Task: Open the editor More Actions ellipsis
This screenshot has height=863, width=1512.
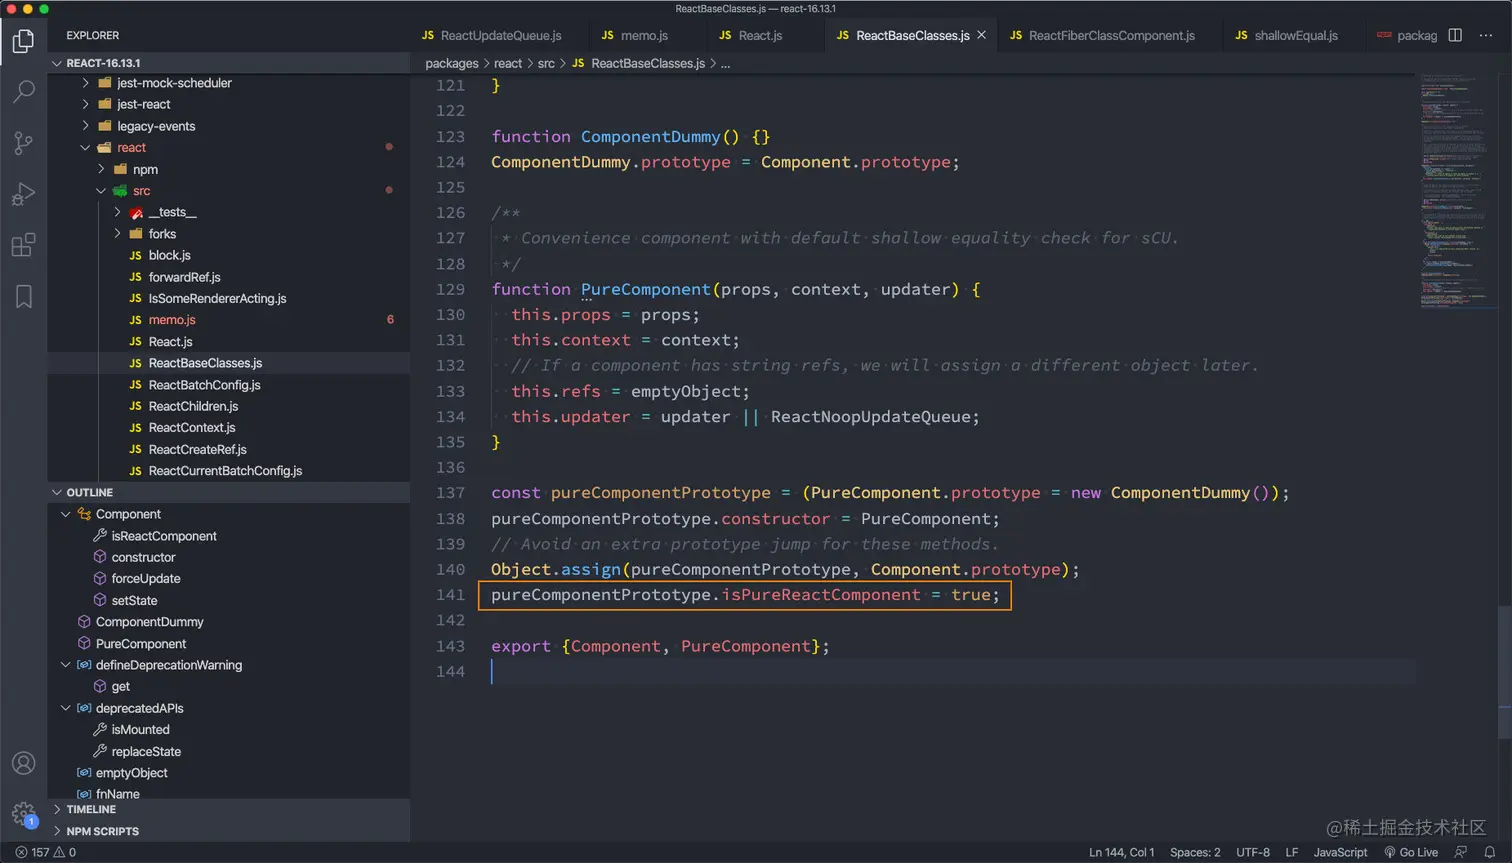Action: pos(1486,35)
